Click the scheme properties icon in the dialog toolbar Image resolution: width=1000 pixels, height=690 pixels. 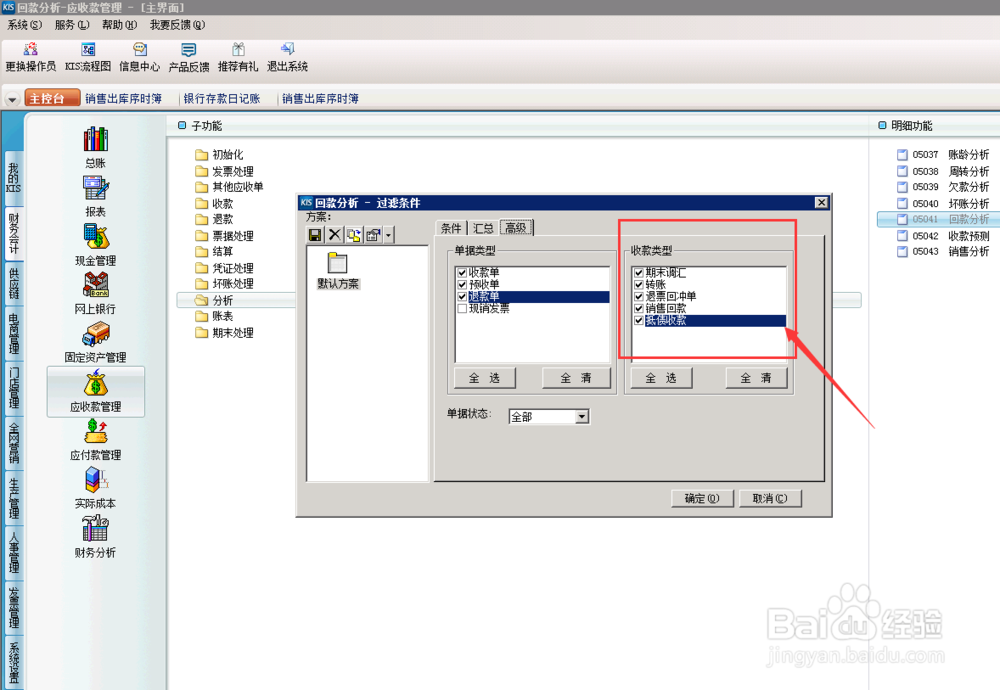point(373,235)
